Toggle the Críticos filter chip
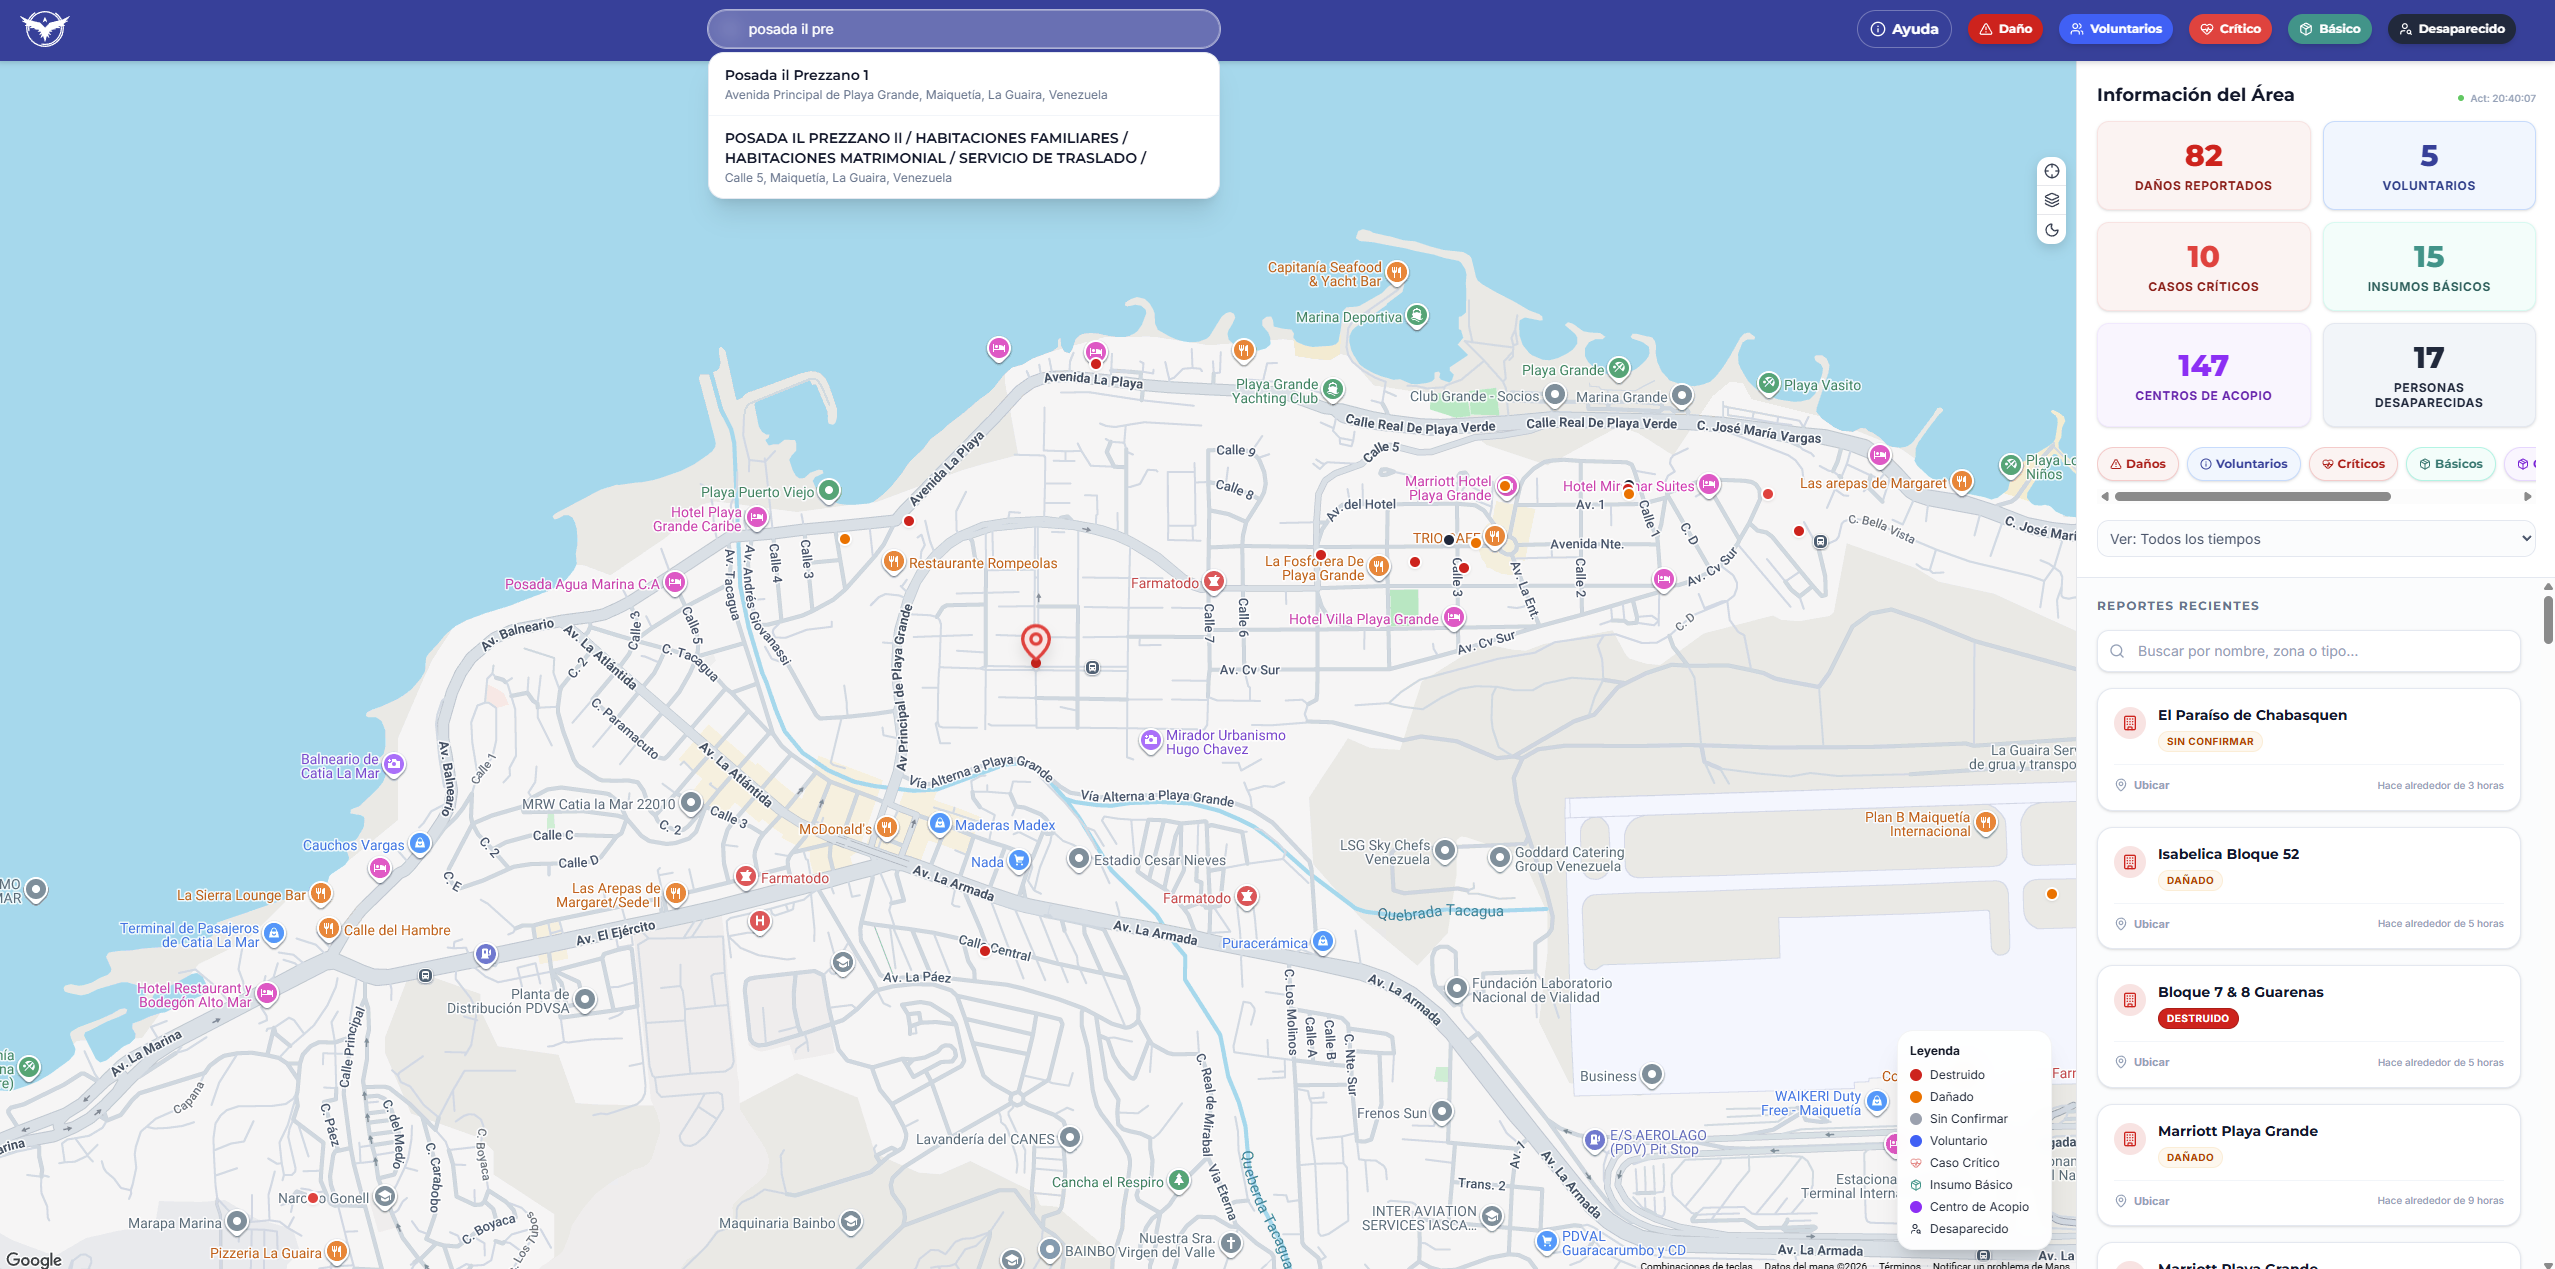2555x1269 pixels. (x=2353, y=464)
